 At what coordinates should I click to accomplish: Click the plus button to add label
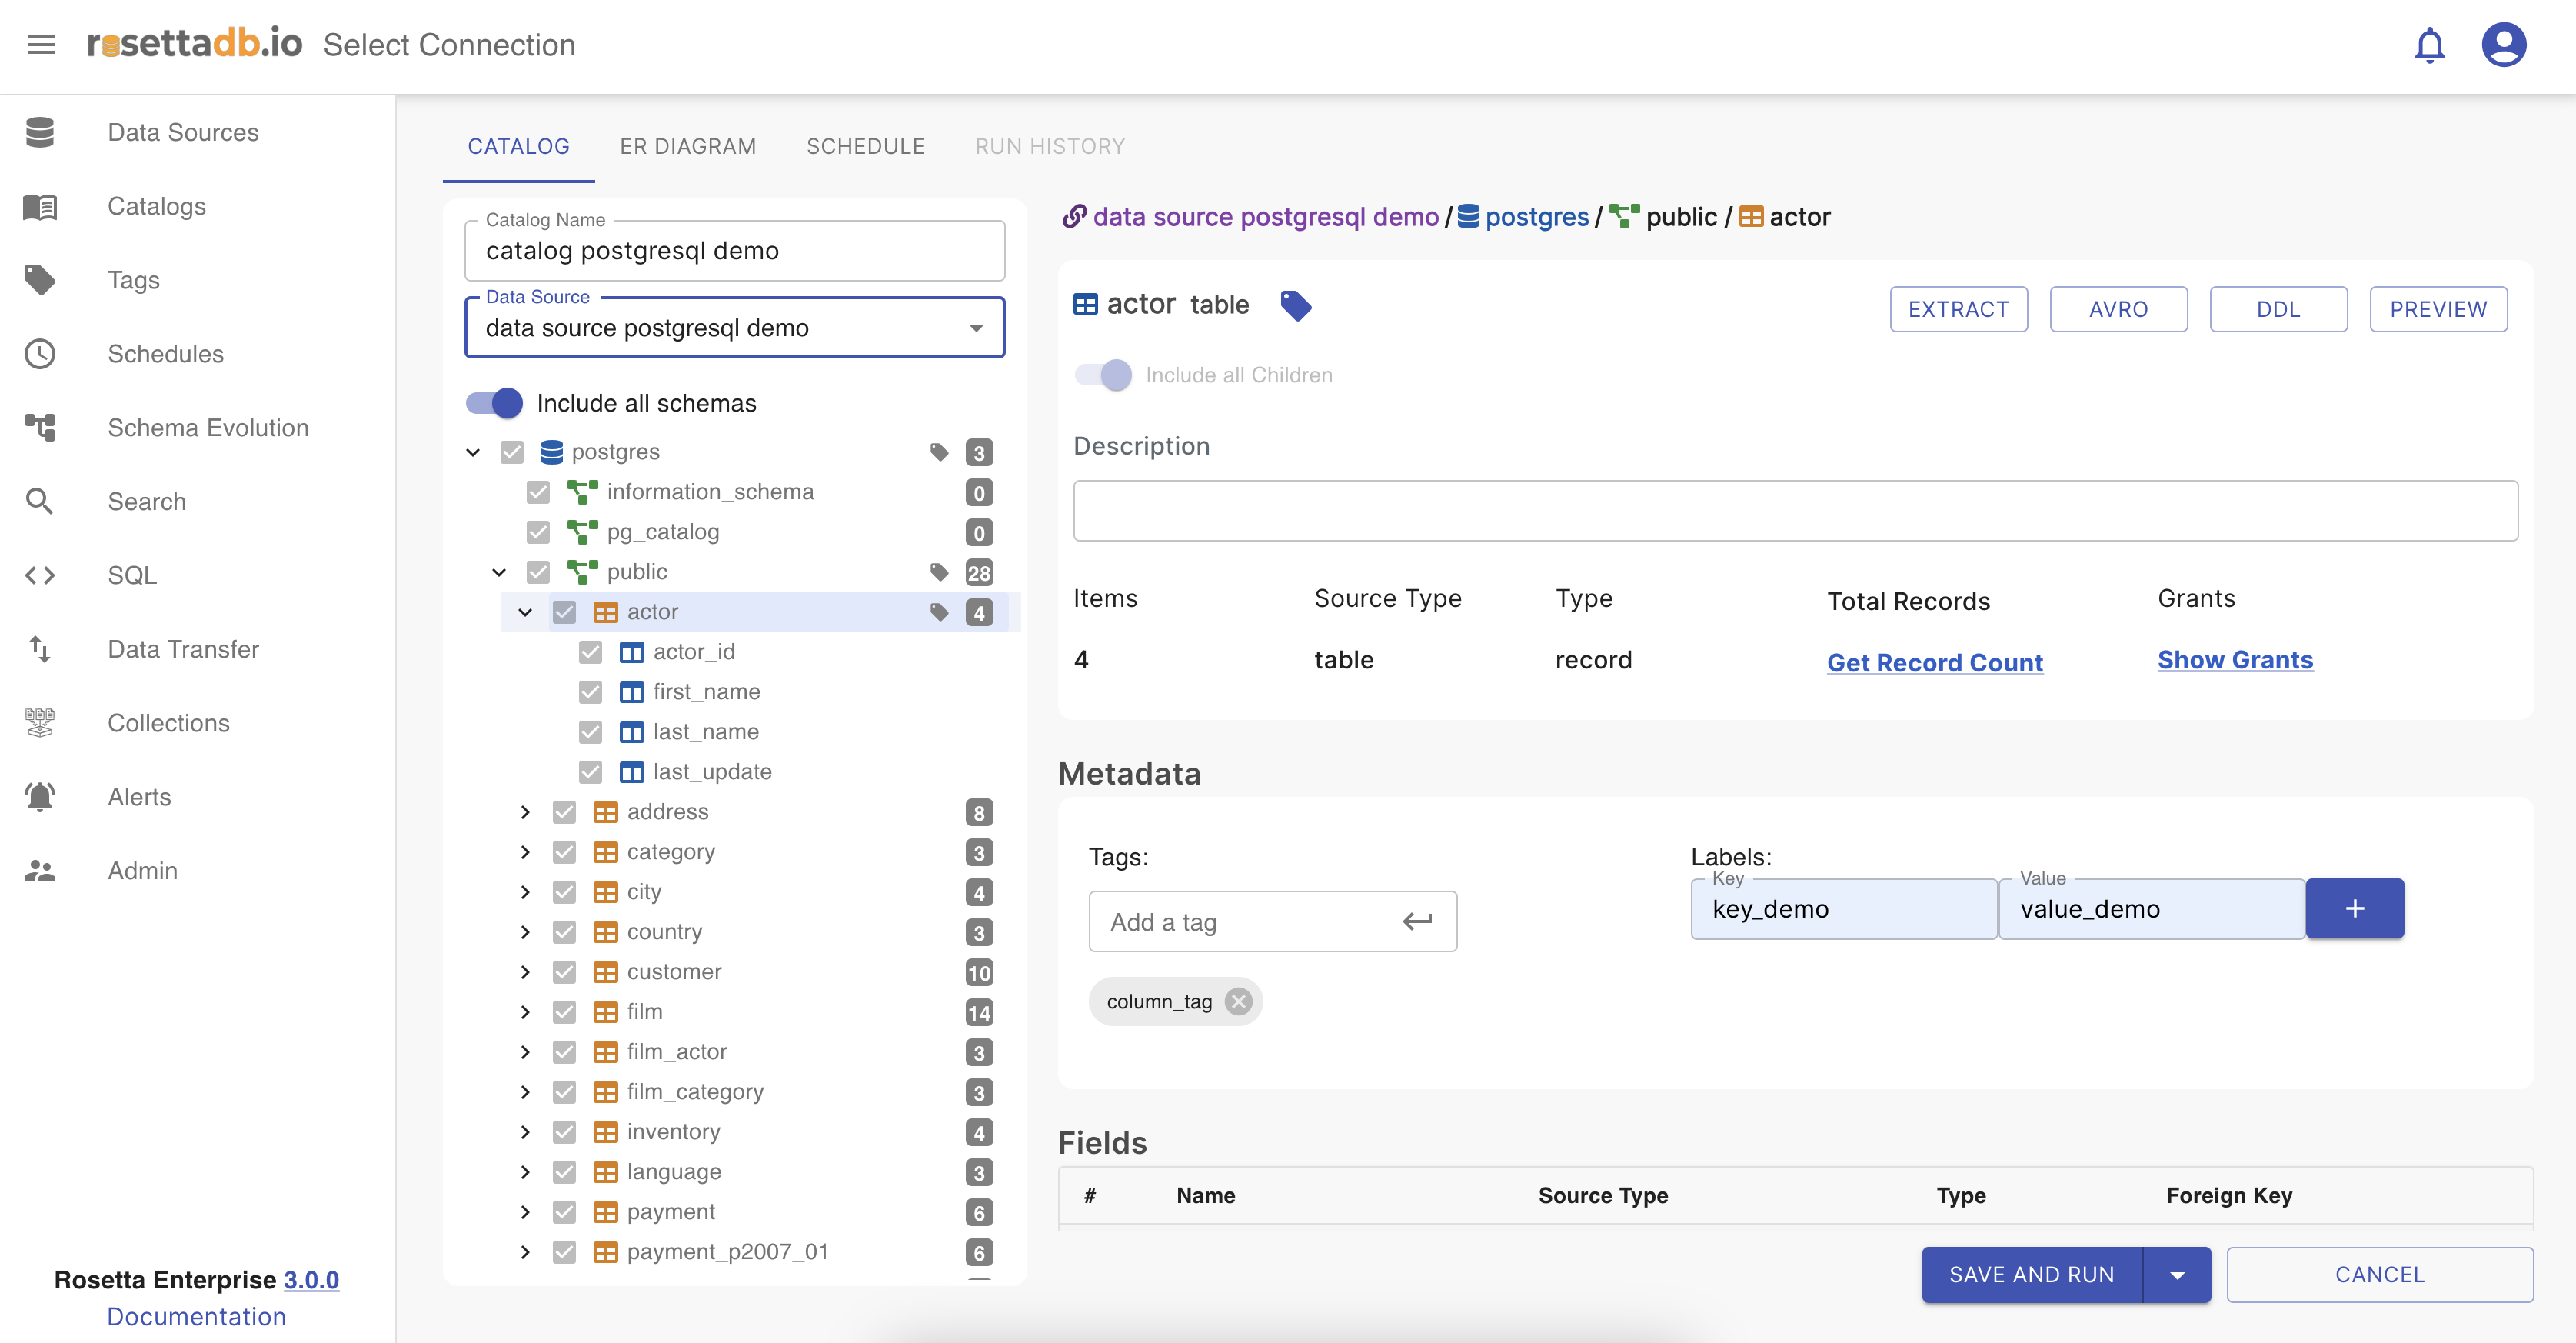[x=2354, y=908]
